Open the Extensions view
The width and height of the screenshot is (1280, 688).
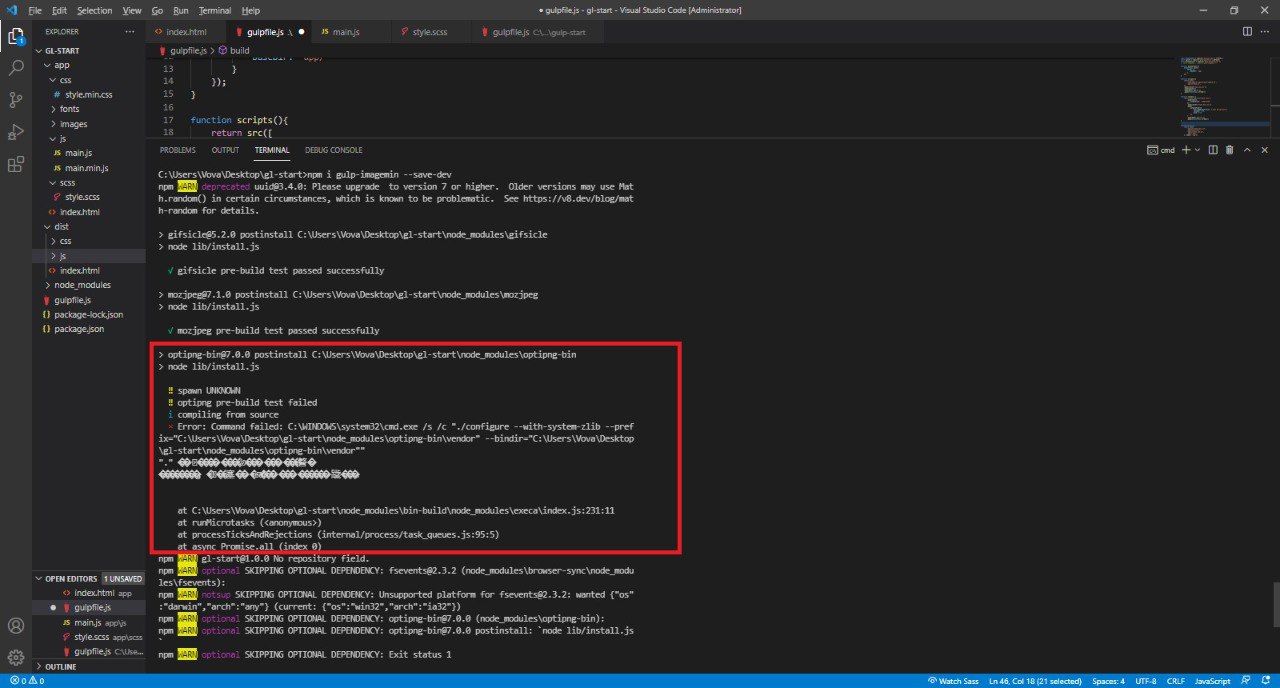pos(16,164)
